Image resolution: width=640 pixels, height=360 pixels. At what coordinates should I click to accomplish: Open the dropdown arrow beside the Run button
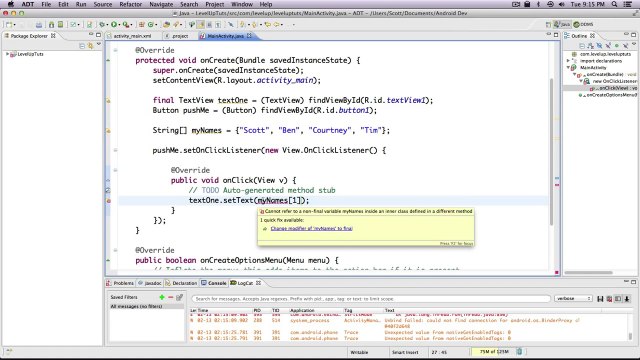point(119,25)
